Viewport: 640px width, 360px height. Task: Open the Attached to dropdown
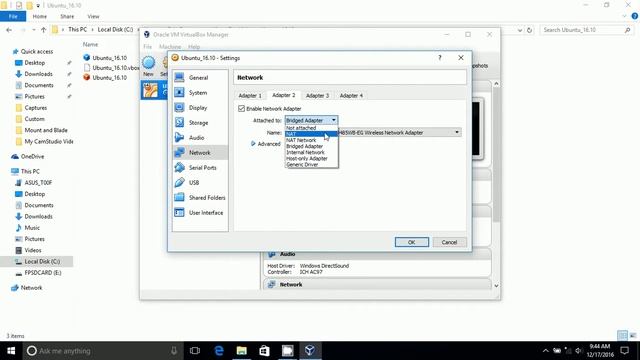tap(311, 120)
